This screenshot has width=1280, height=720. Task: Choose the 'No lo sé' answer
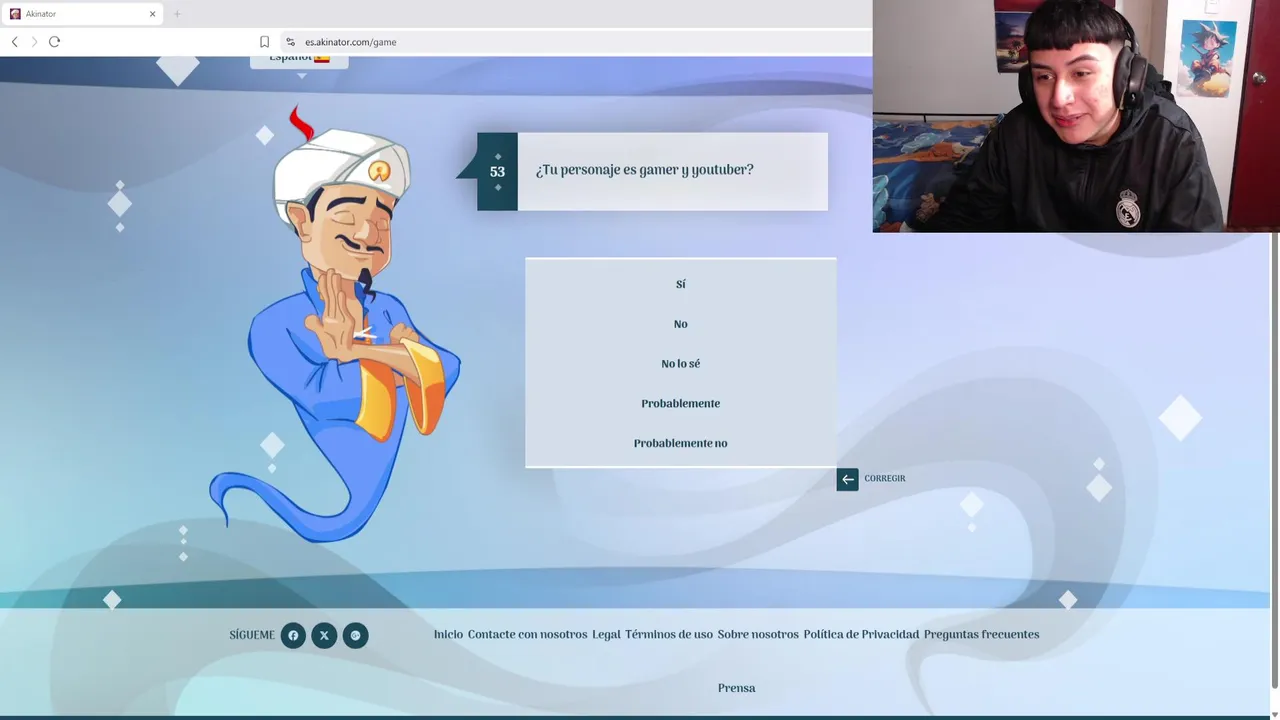tap(680, 364)
